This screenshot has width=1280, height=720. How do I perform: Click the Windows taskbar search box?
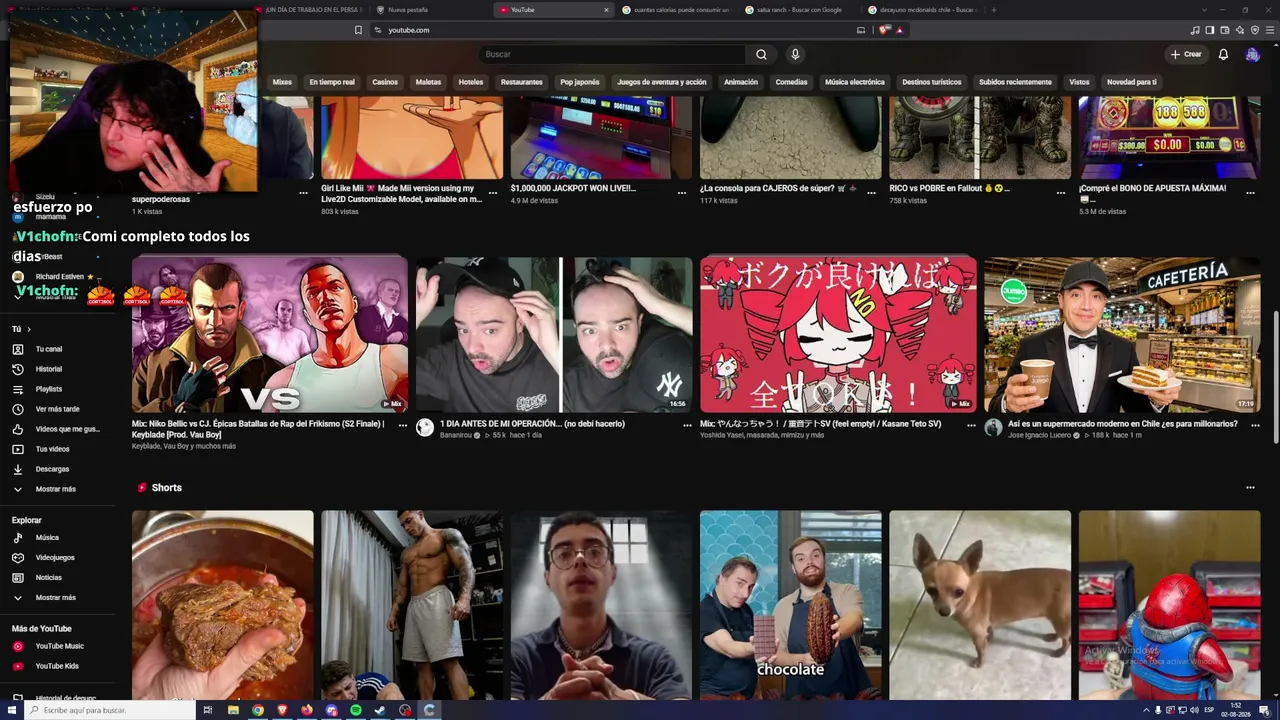pyautogui.click(x=110, y=710)
